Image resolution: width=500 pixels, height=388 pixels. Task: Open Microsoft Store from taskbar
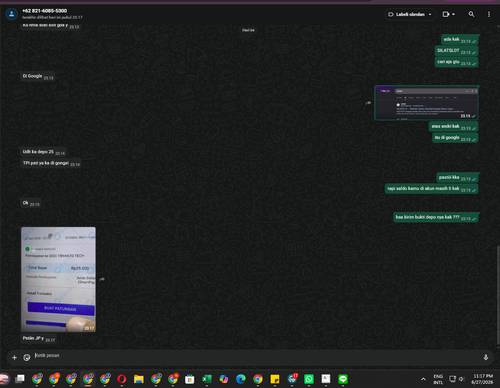tap(190, 379)
